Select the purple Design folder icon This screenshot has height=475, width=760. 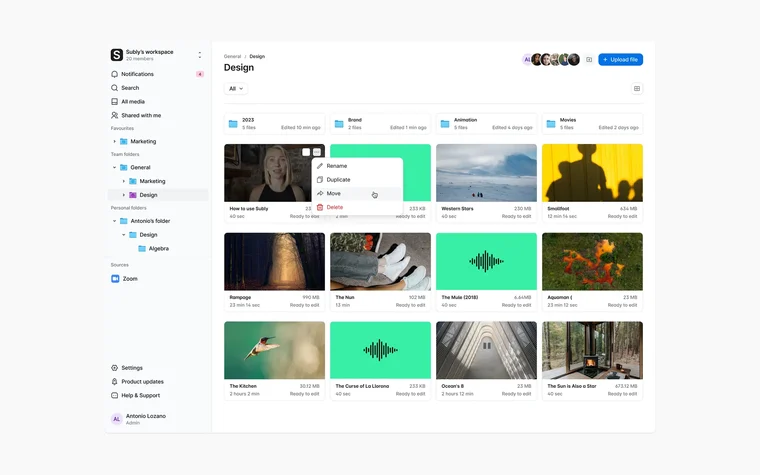click(133, 195)
